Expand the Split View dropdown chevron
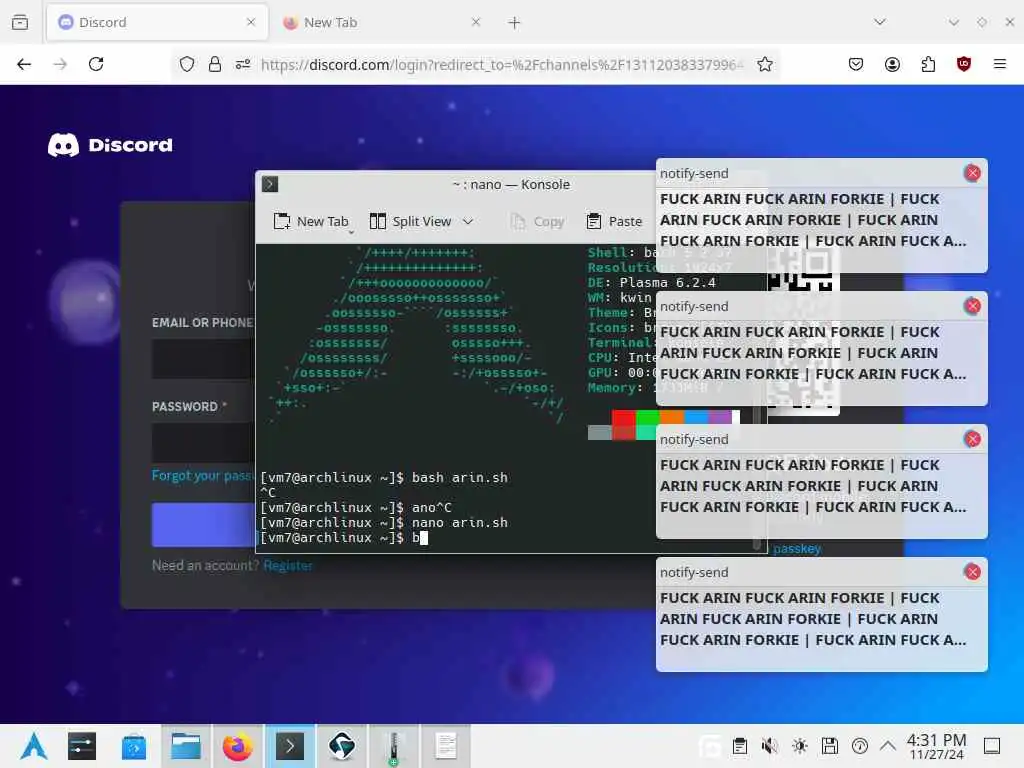Screen dimensions: 1024x768 point(468,221)
